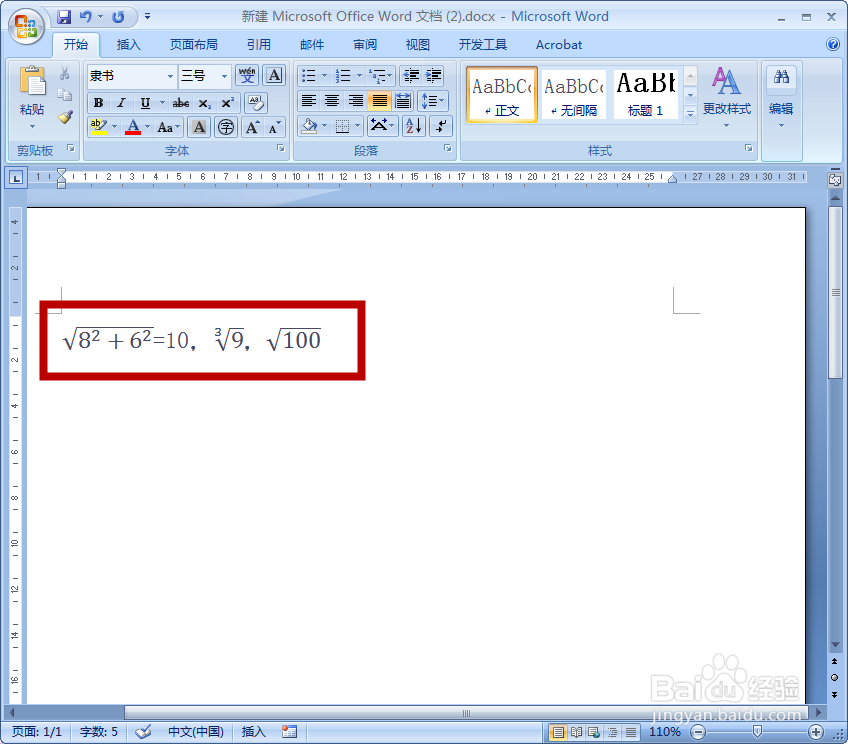Open font color dropdown arrow

[x=147, y=127]
